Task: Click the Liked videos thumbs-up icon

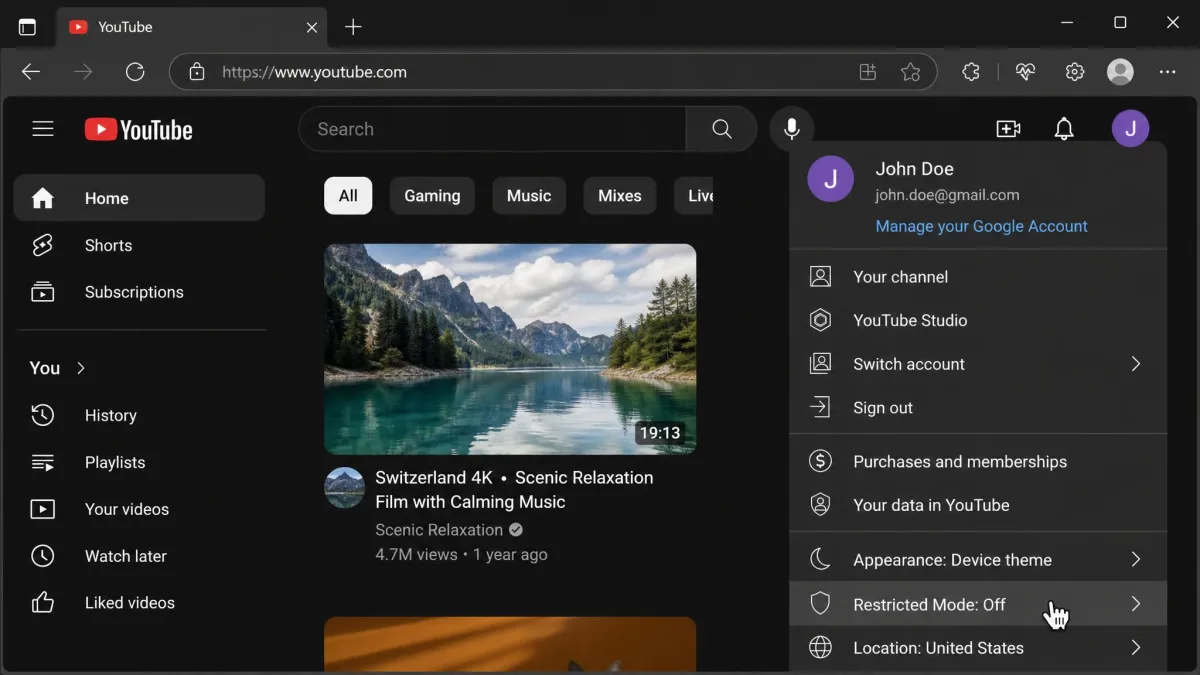Action: click(42, 603)
